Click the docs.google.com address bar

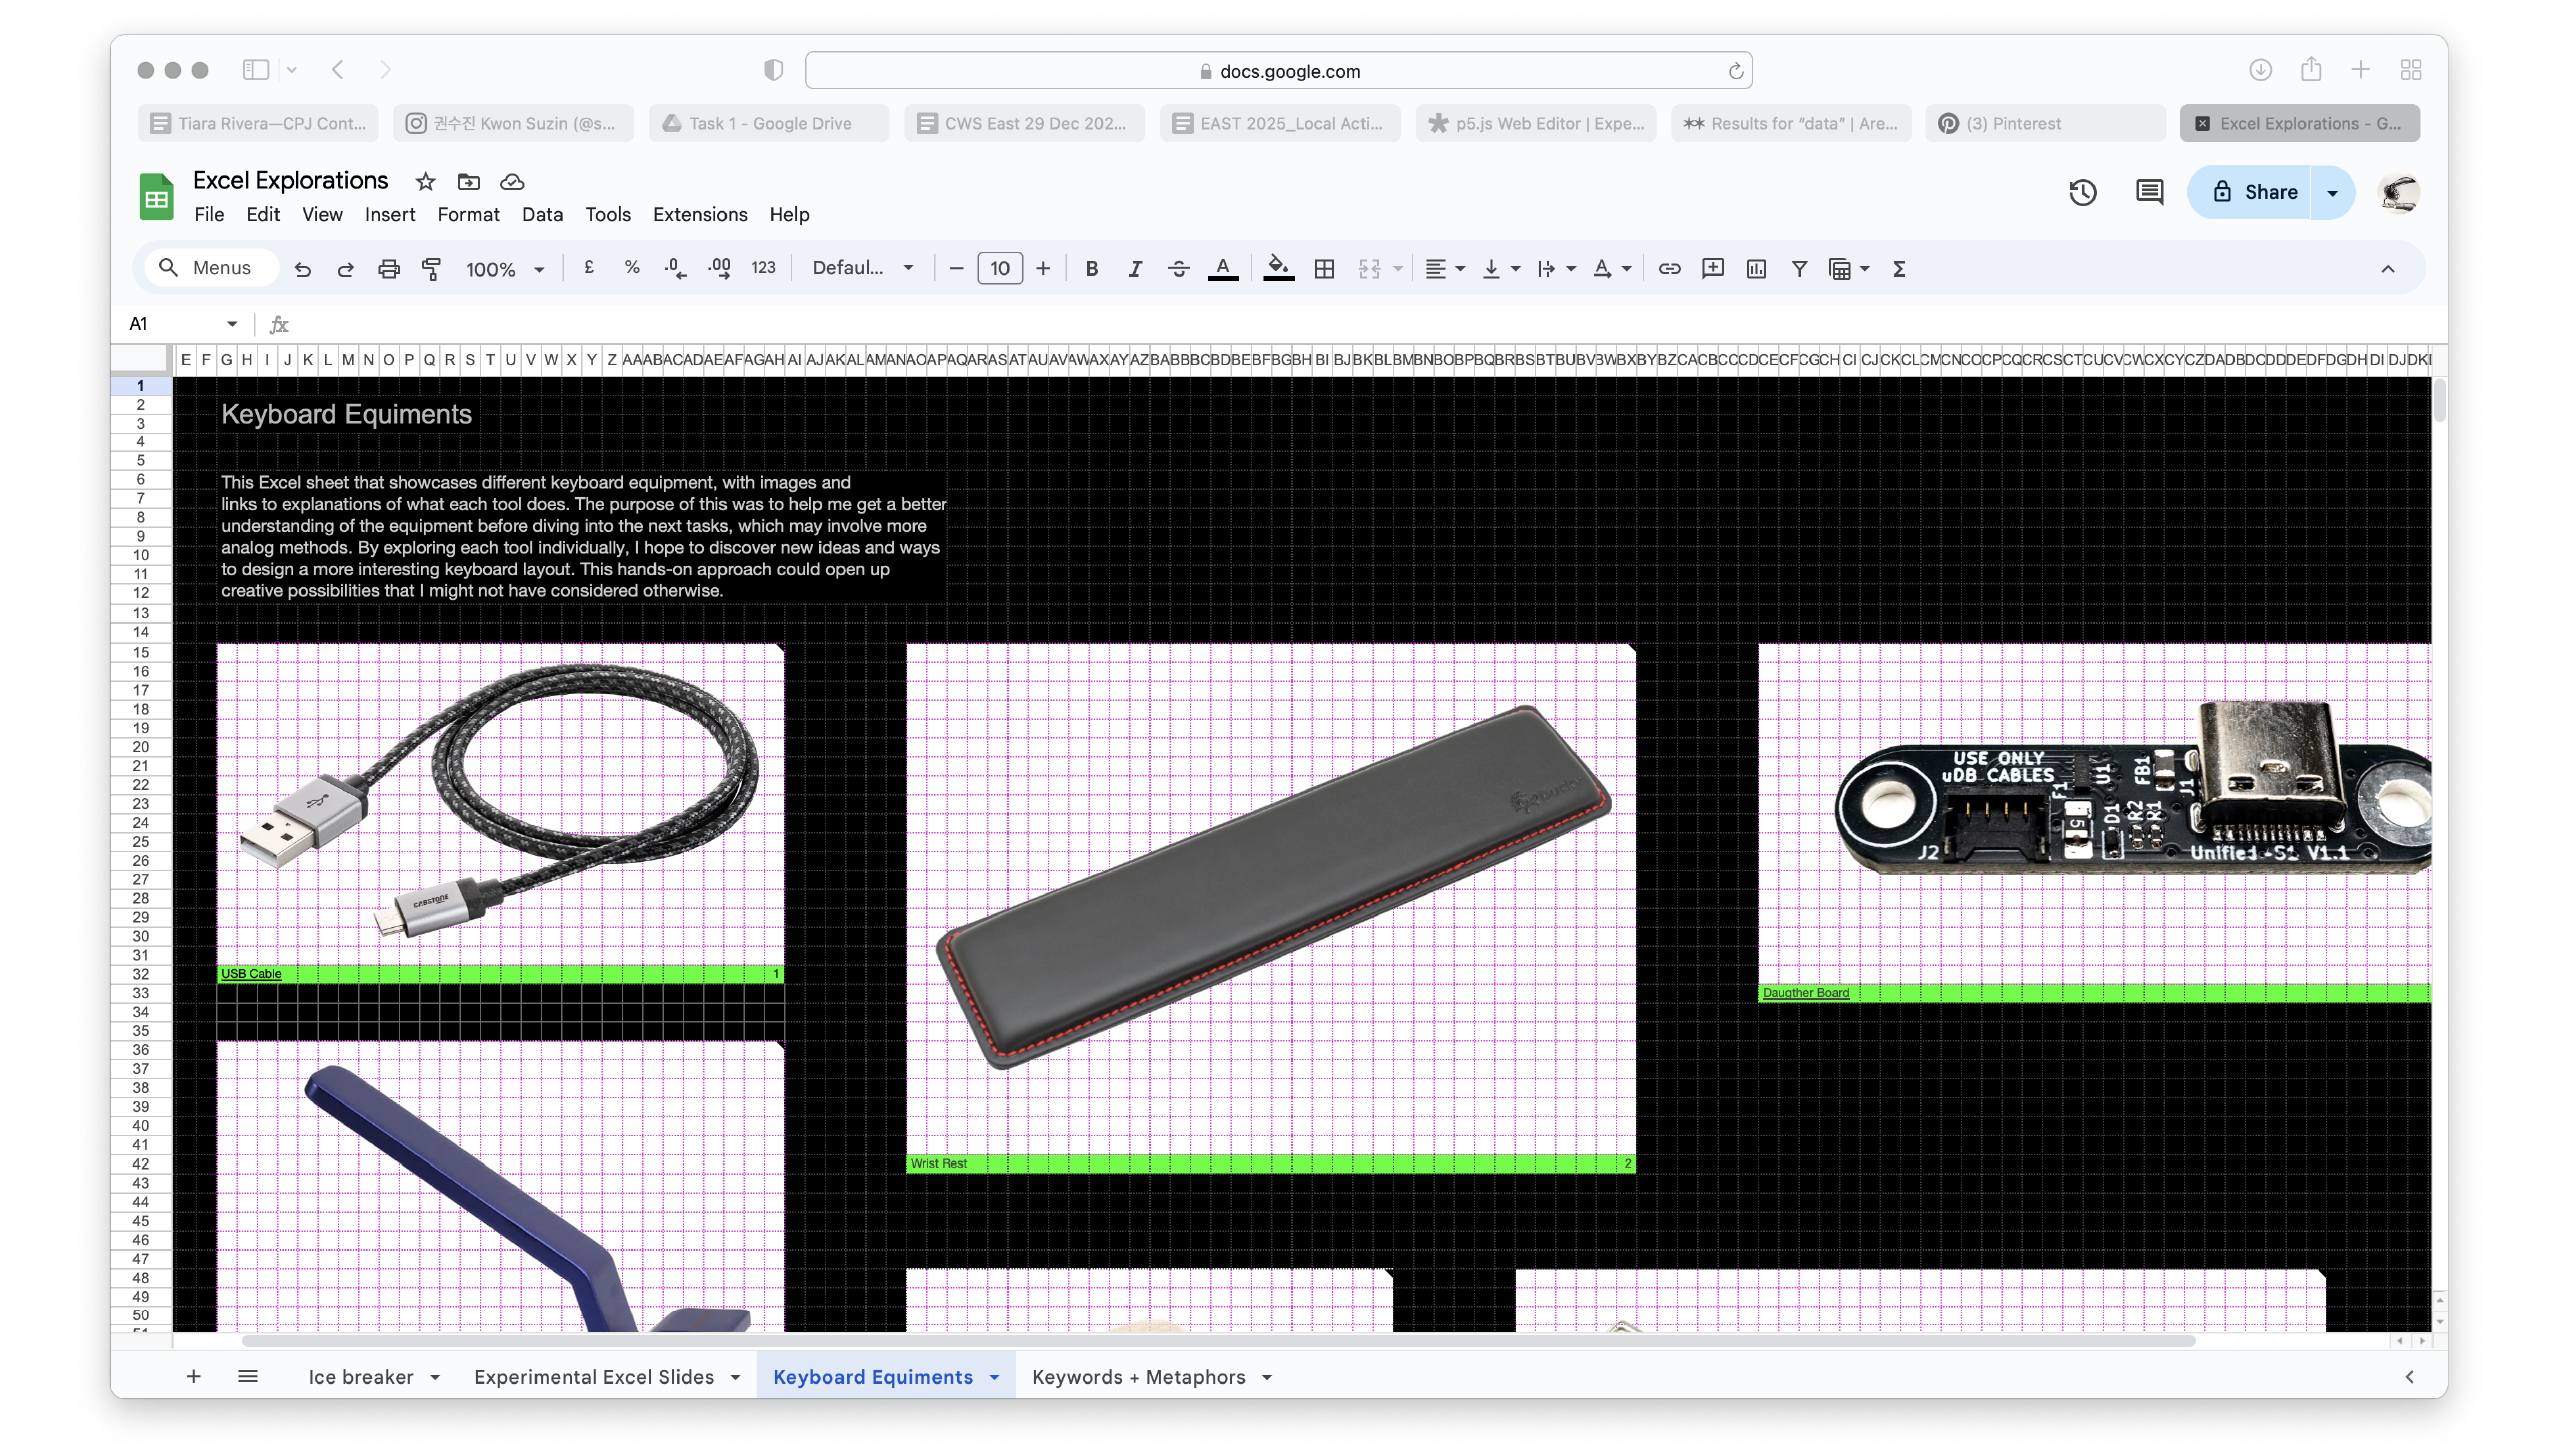[x=1278, y=71]
